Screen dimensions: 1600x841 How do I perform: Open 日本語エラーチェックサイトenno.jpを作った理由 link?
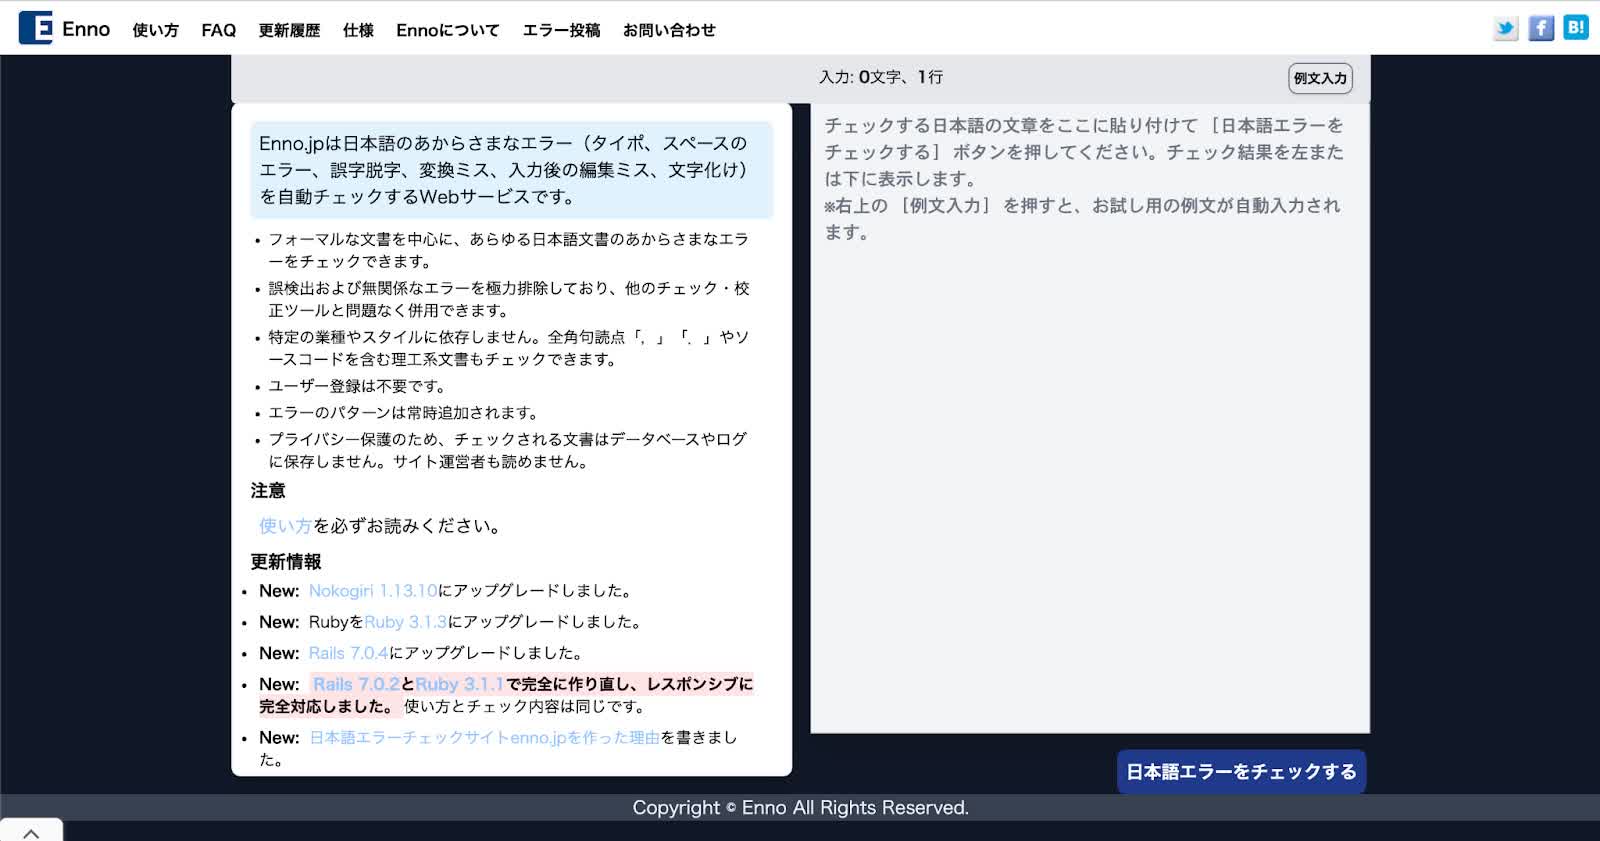point(484,737)
